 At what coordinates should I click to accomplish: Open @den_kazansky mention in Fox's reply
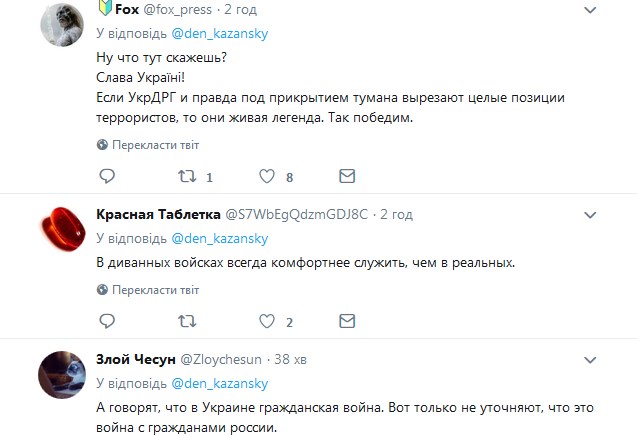[x=220, y=33]
